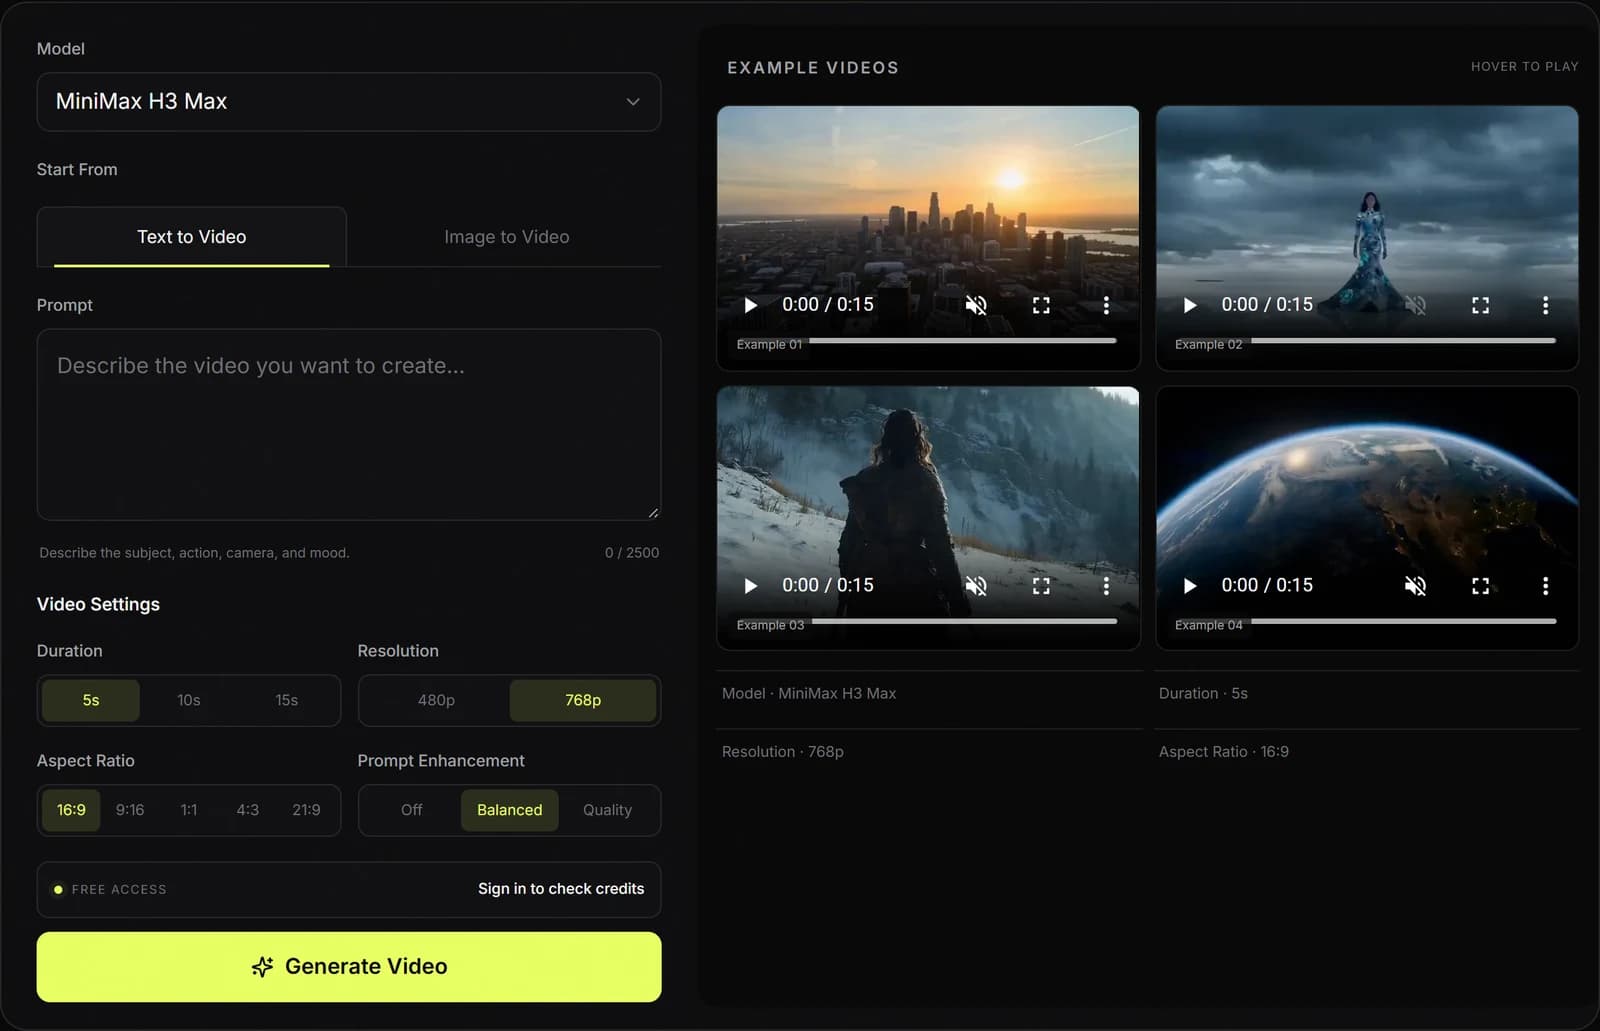This screenshot has height=1031, width=1600.
Task: Click the mute icon on the Example 02 video
Action: tap(1415, 305)
